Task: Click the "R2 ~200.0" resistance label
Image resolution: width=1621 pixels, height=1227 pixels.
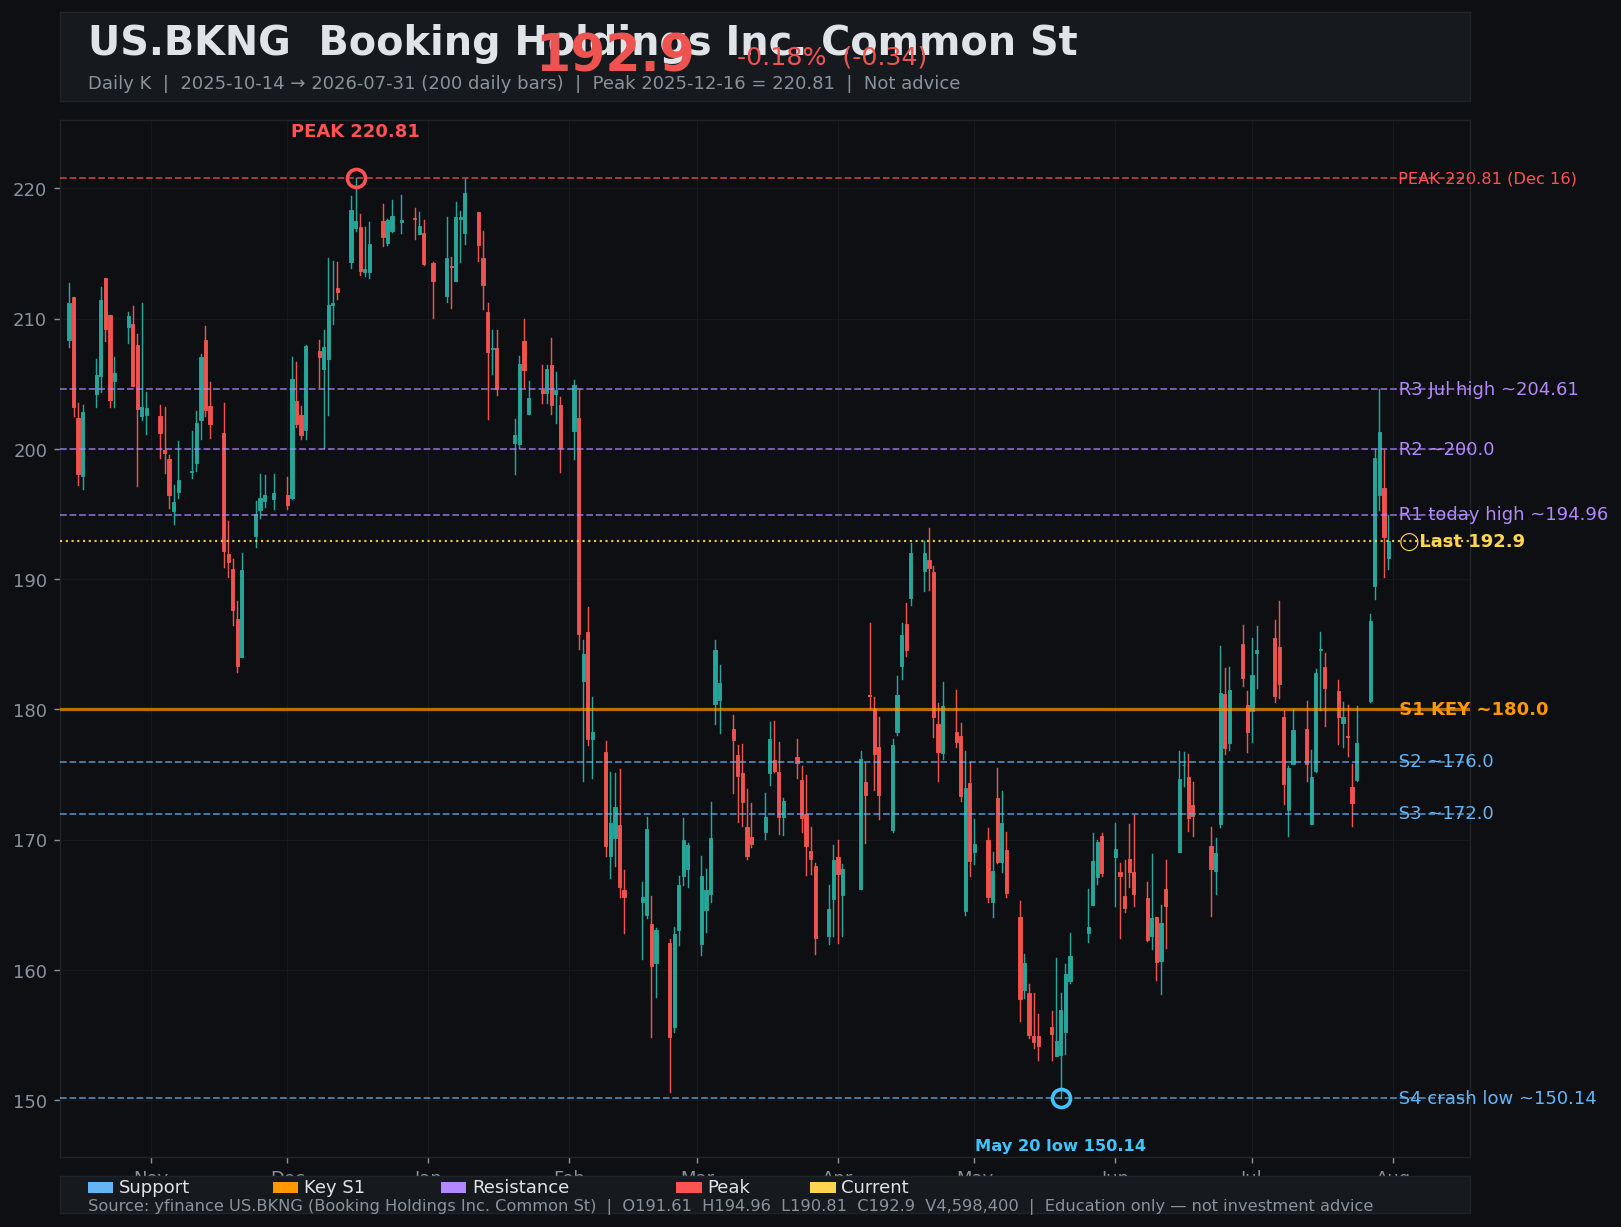Action: point(1446,449)
